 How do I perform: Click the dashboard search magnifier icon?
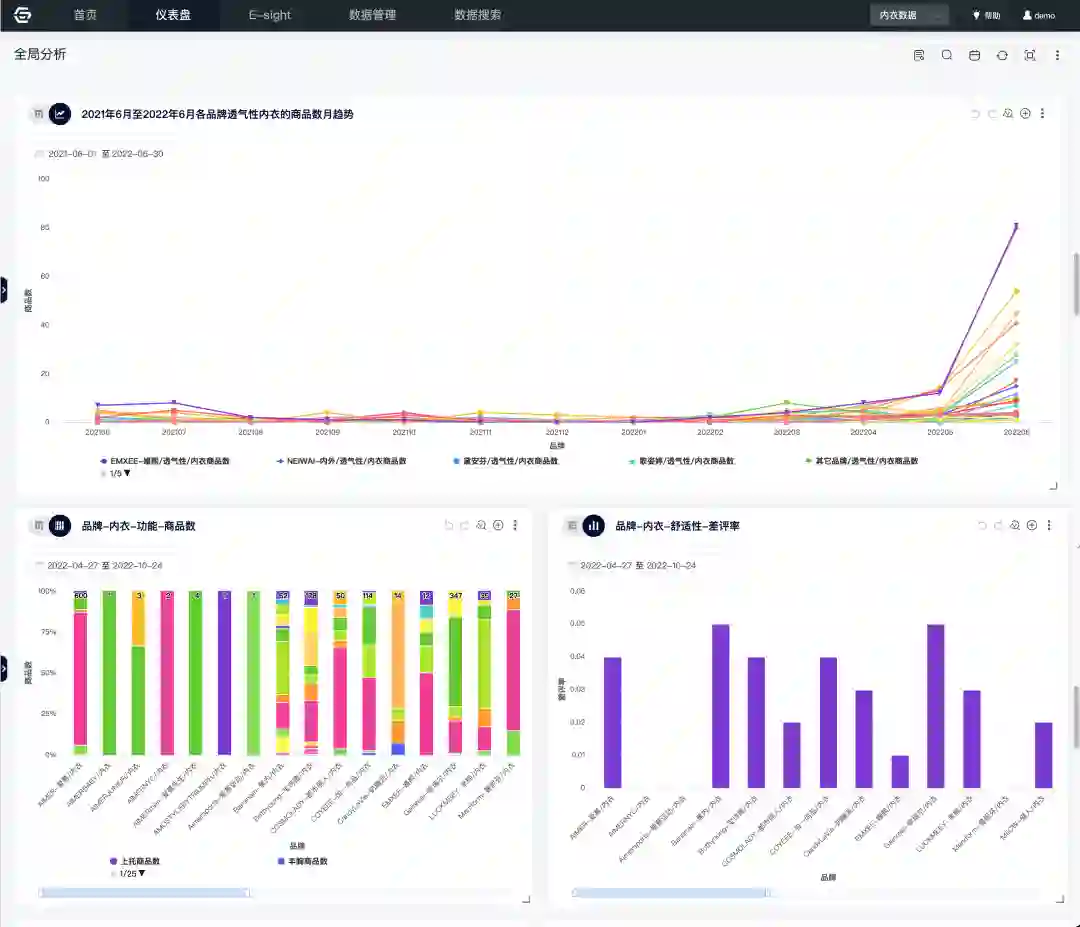947,55
